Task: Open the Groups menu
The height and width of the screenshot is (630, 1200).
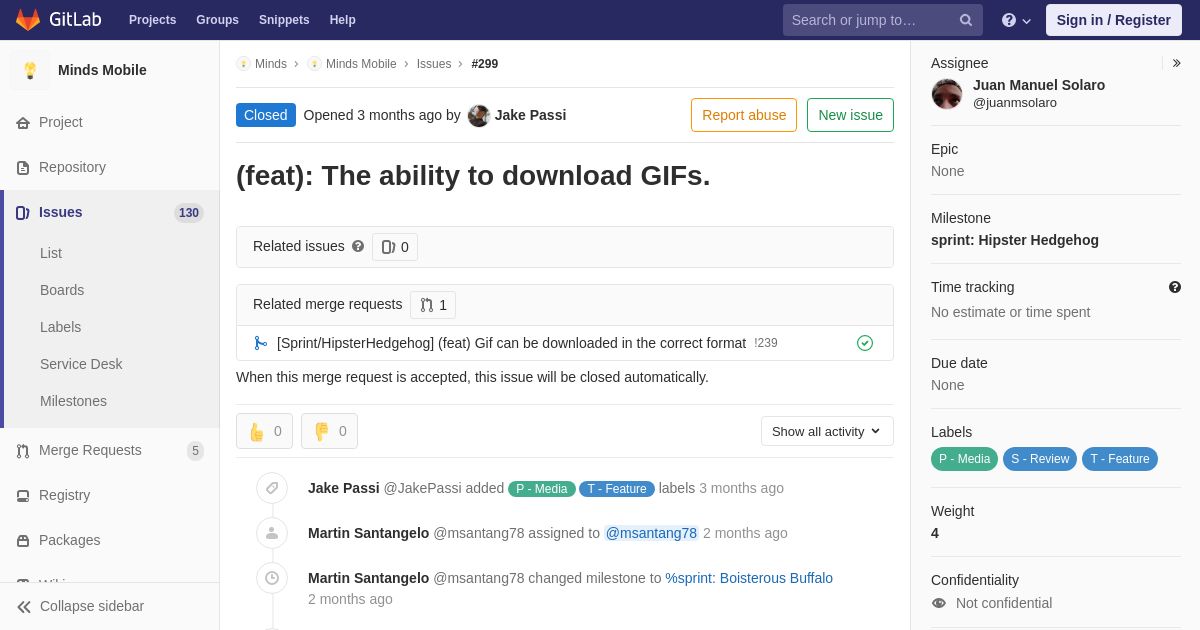Action: [217, 20]
